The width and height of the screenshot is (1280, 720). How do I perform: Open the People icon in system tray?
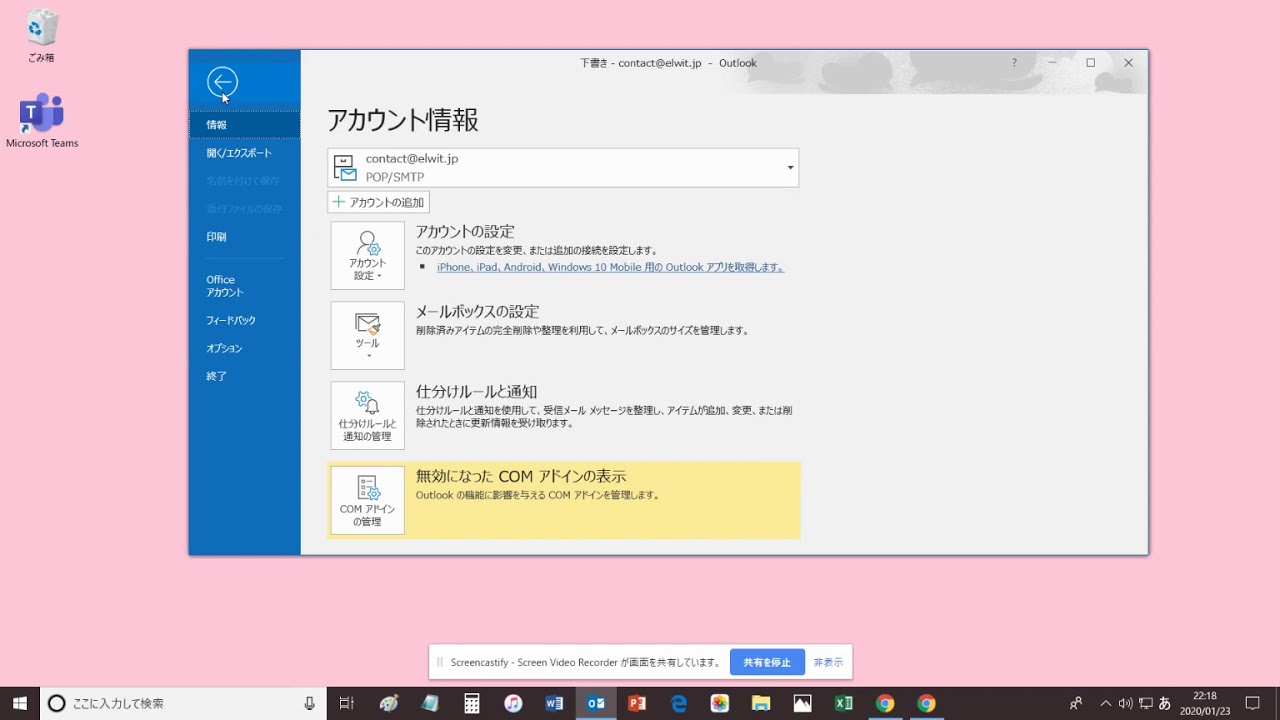1076,703
